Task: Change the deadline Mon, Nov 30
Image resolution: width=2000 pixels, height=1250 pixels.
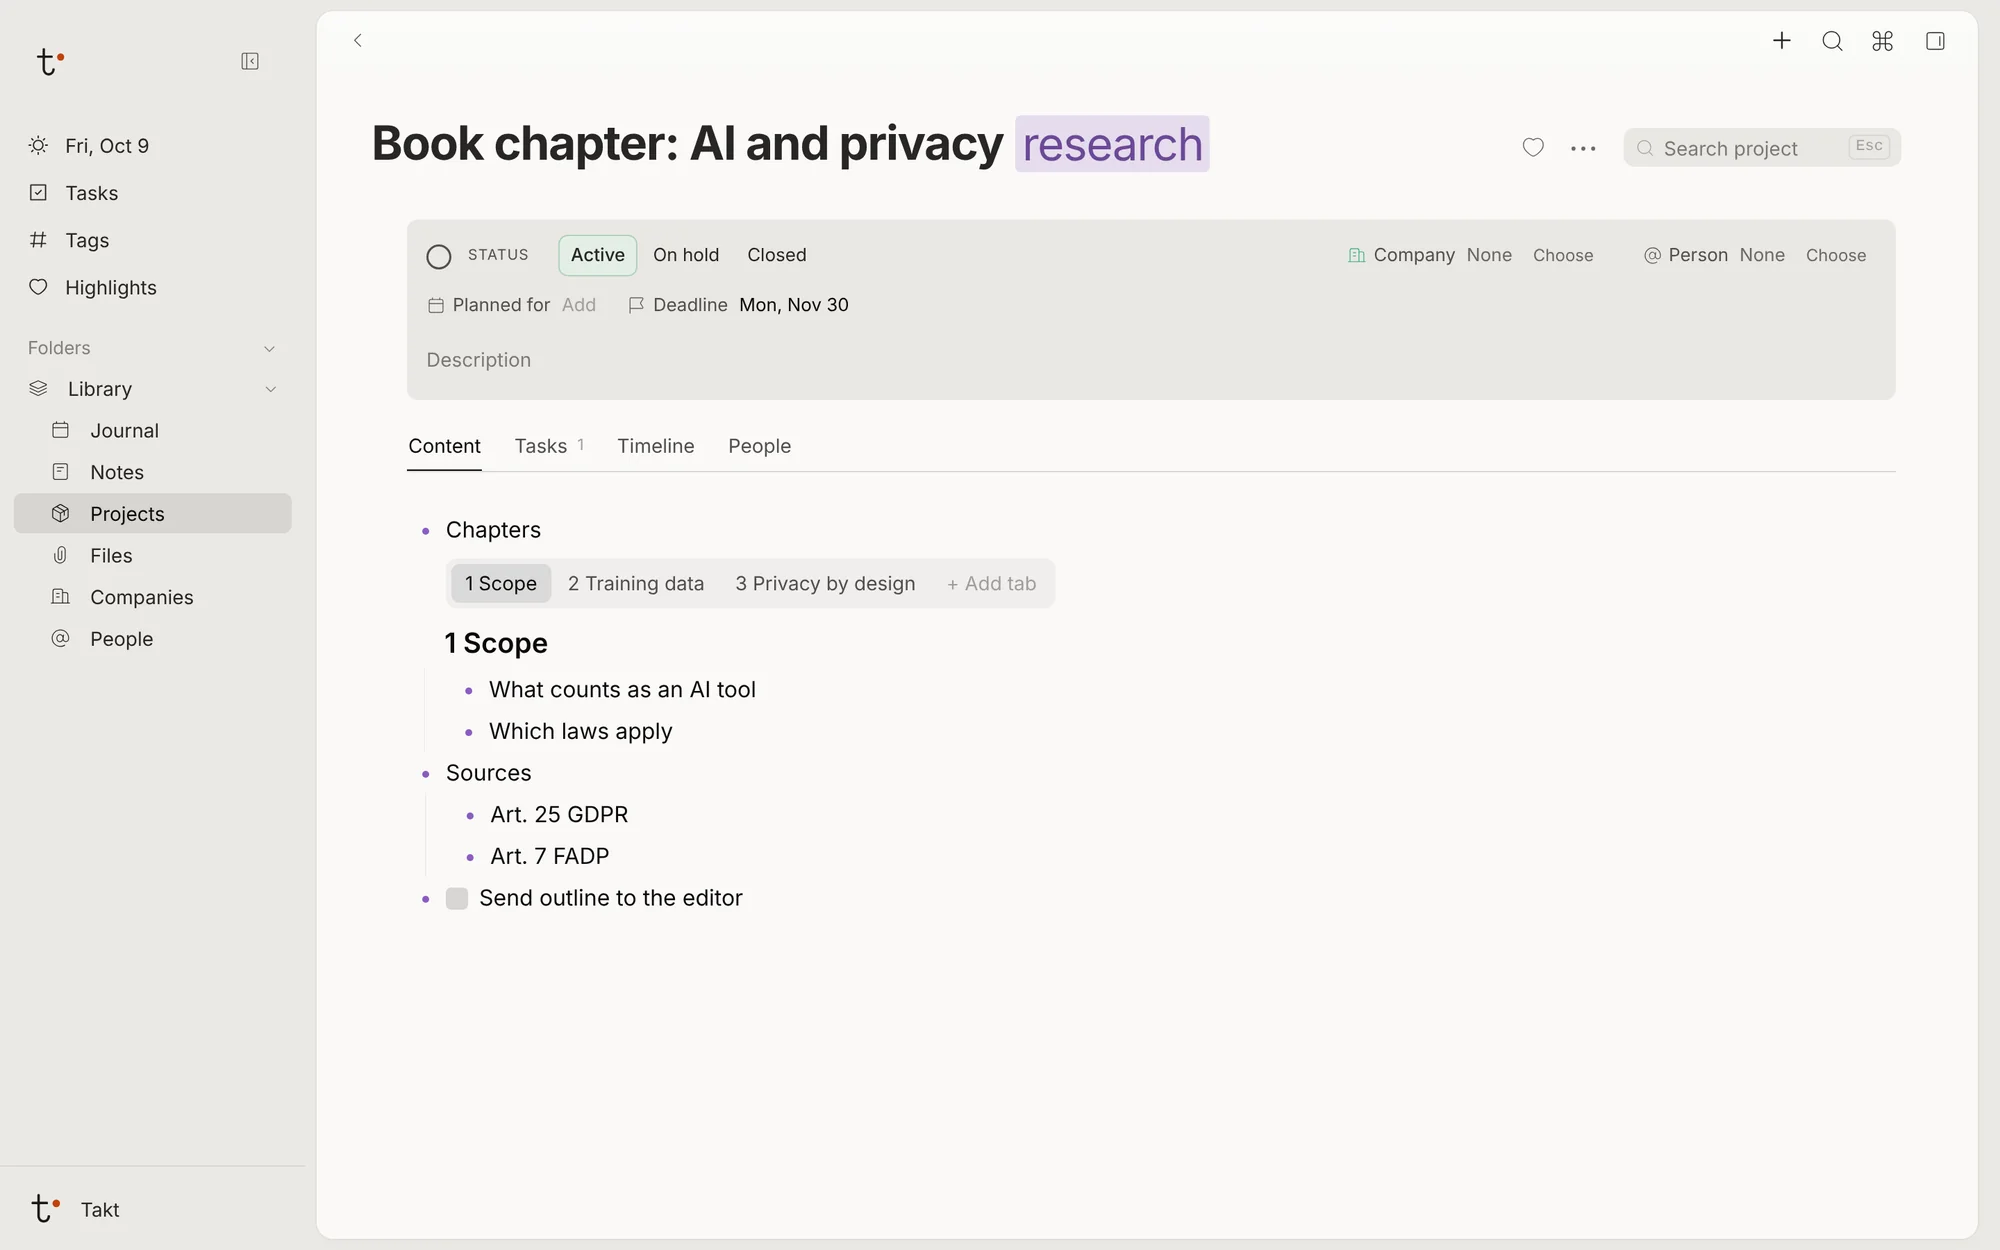Action: (x=794, y=305)
